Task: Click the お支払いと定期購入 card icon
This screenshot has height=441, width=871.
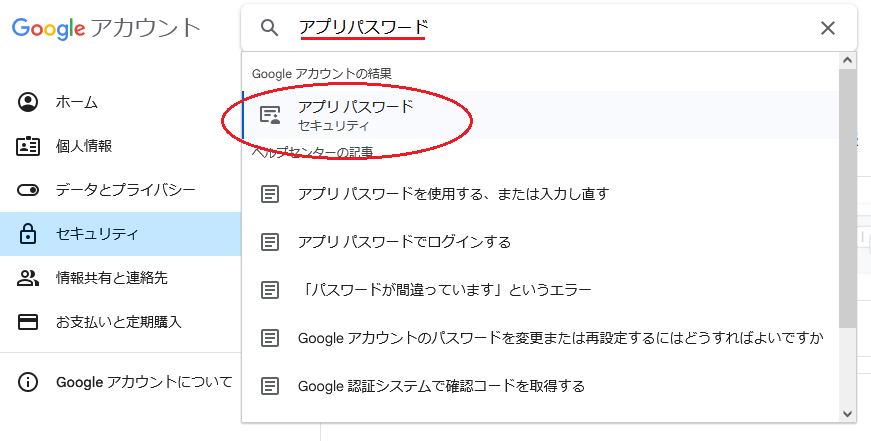Action: pos(28,322)
